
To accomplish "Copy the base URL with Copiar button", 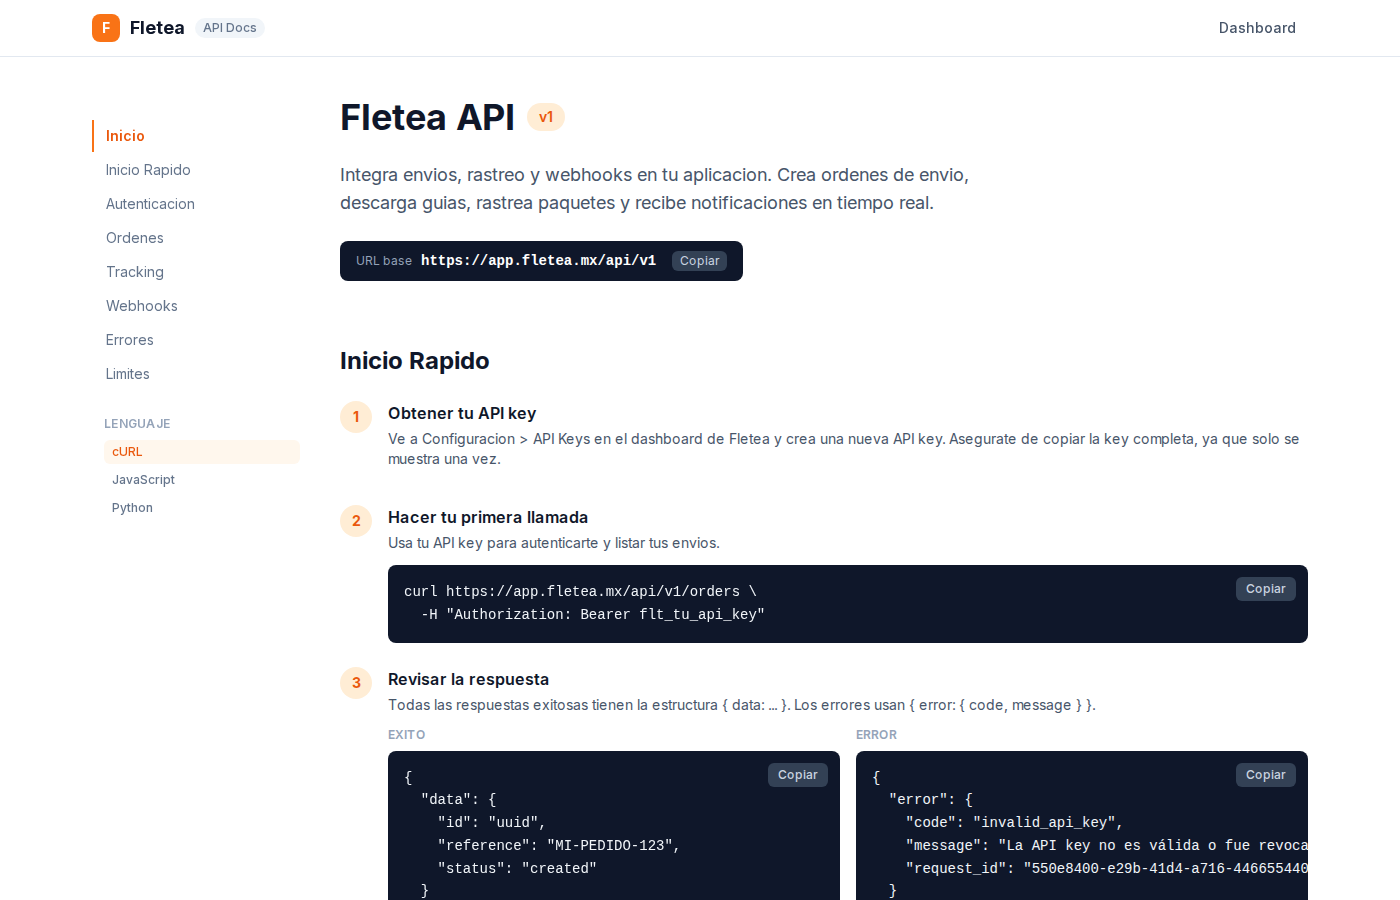I will click(x=699, y=260).
